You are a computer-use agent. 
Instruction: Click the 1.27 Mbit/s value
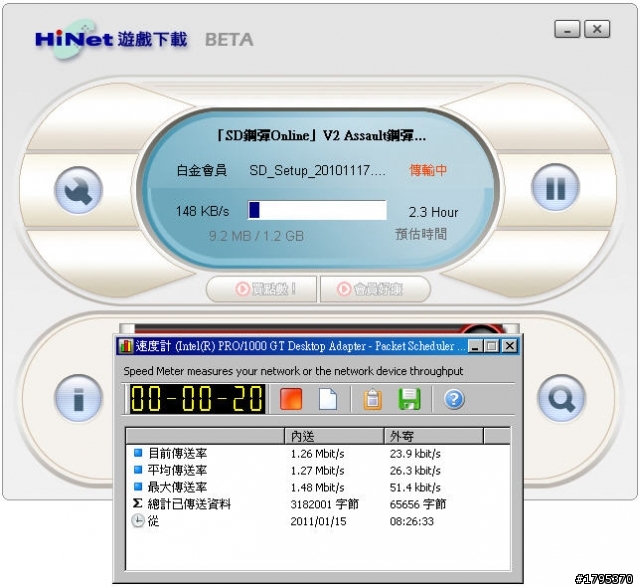click(x=317, y=470)
